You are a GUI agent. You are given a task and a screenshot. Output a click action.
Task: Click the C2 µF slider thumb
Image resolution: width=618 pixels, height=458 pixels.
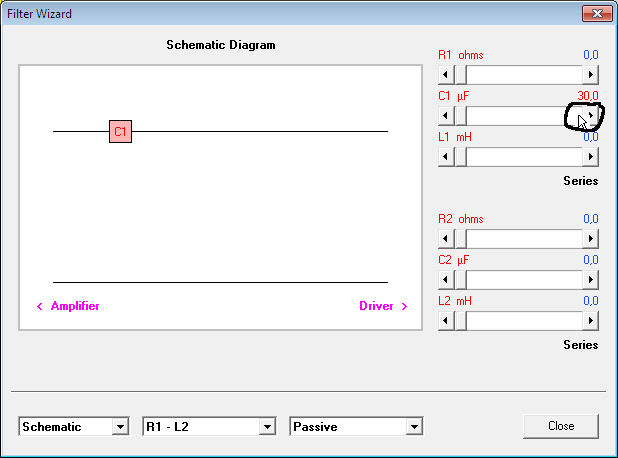click(460, 280)
